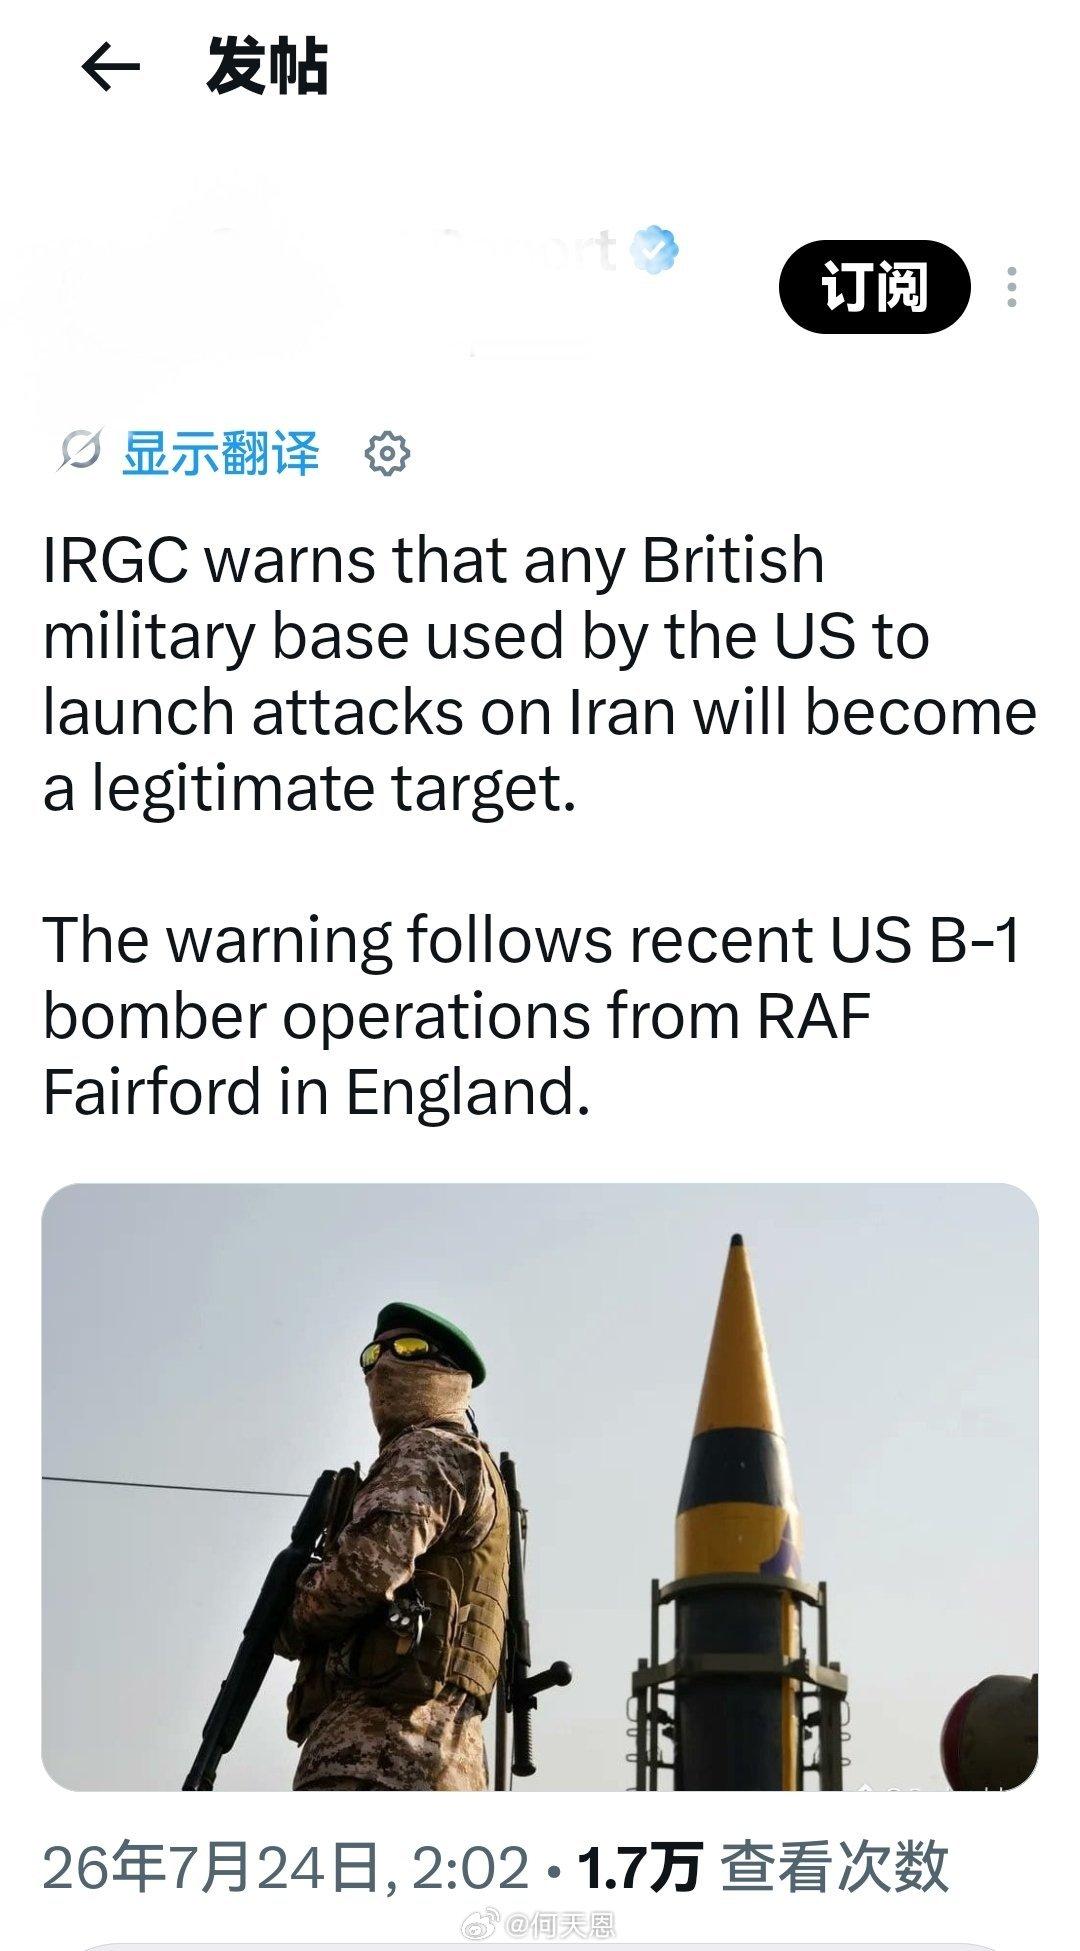The image size is (1080, 1951).
Task: Open the three-dot more options menu
Action: click(1012, 288)
